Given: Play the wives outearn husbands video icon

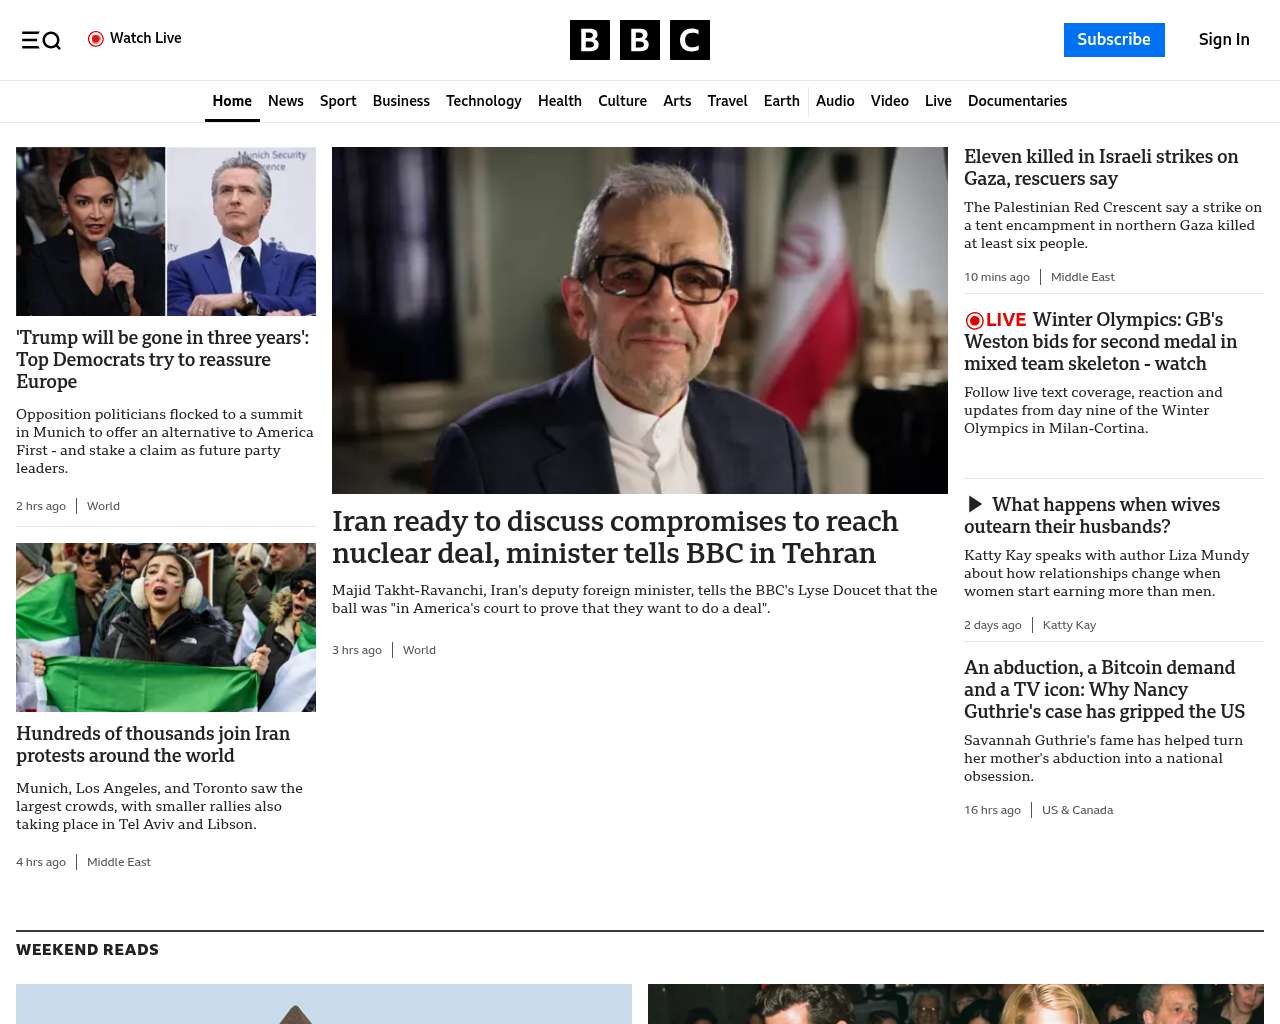Looking at the screenshot, I should 975,504.
